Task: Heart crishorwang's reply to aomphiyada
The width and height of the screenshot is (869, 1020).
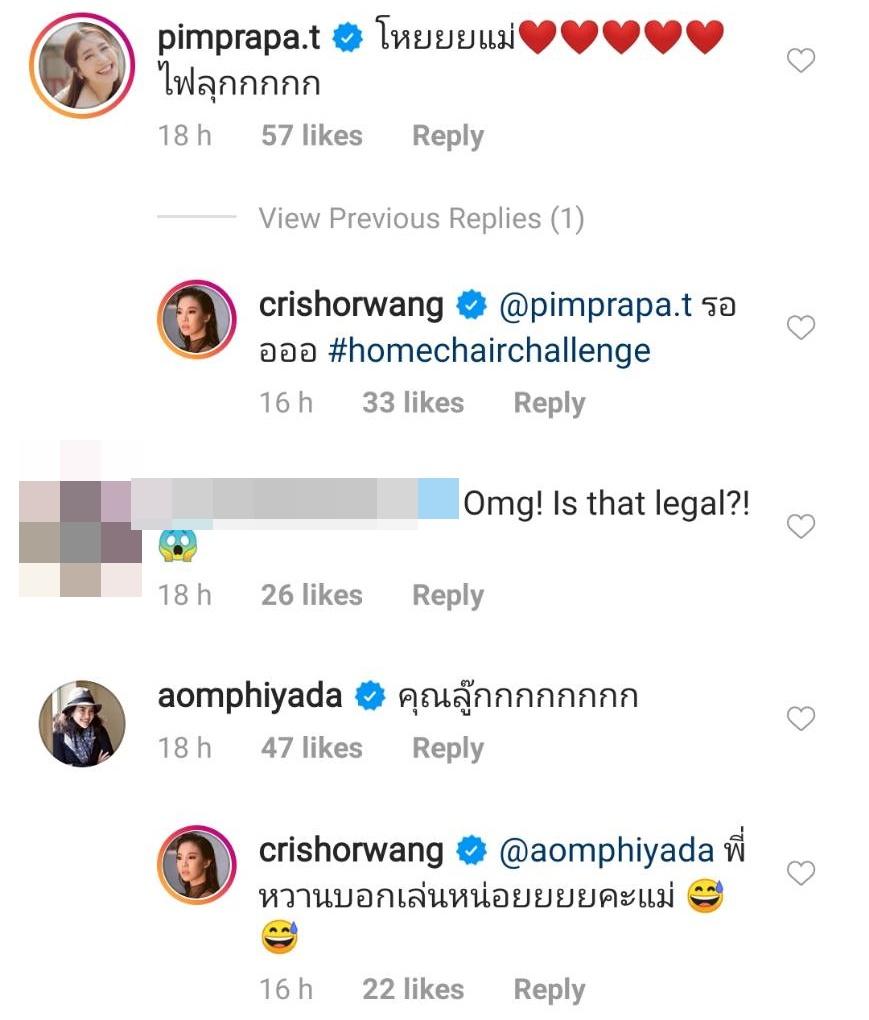Action: coord(801,873)
